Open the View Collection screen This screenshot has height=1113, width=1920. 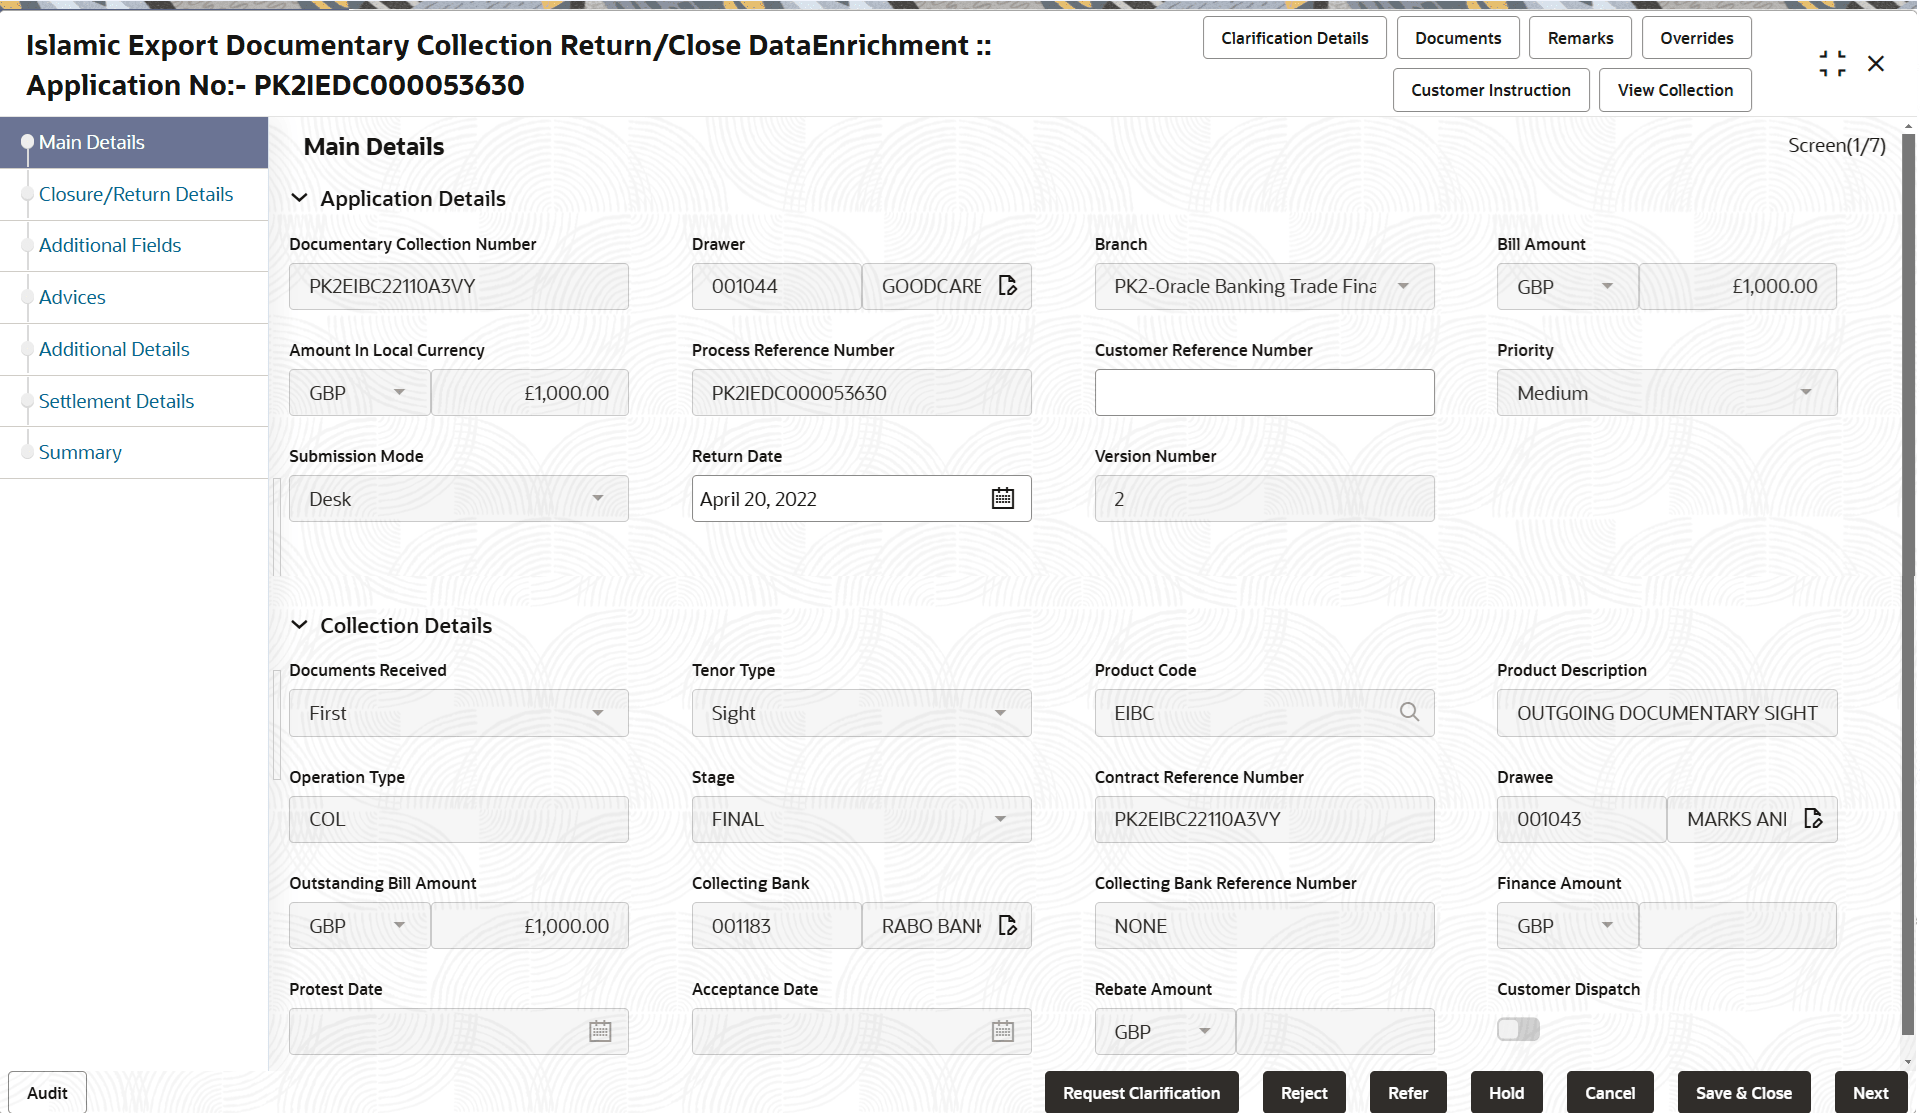click(x=1674, y=89)
